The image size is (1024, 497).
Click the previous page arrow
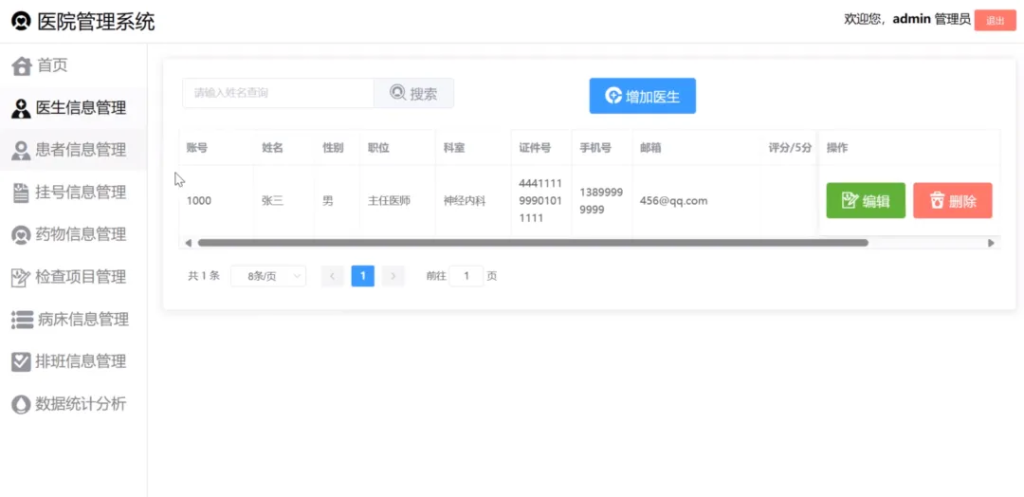coord(332,276)
